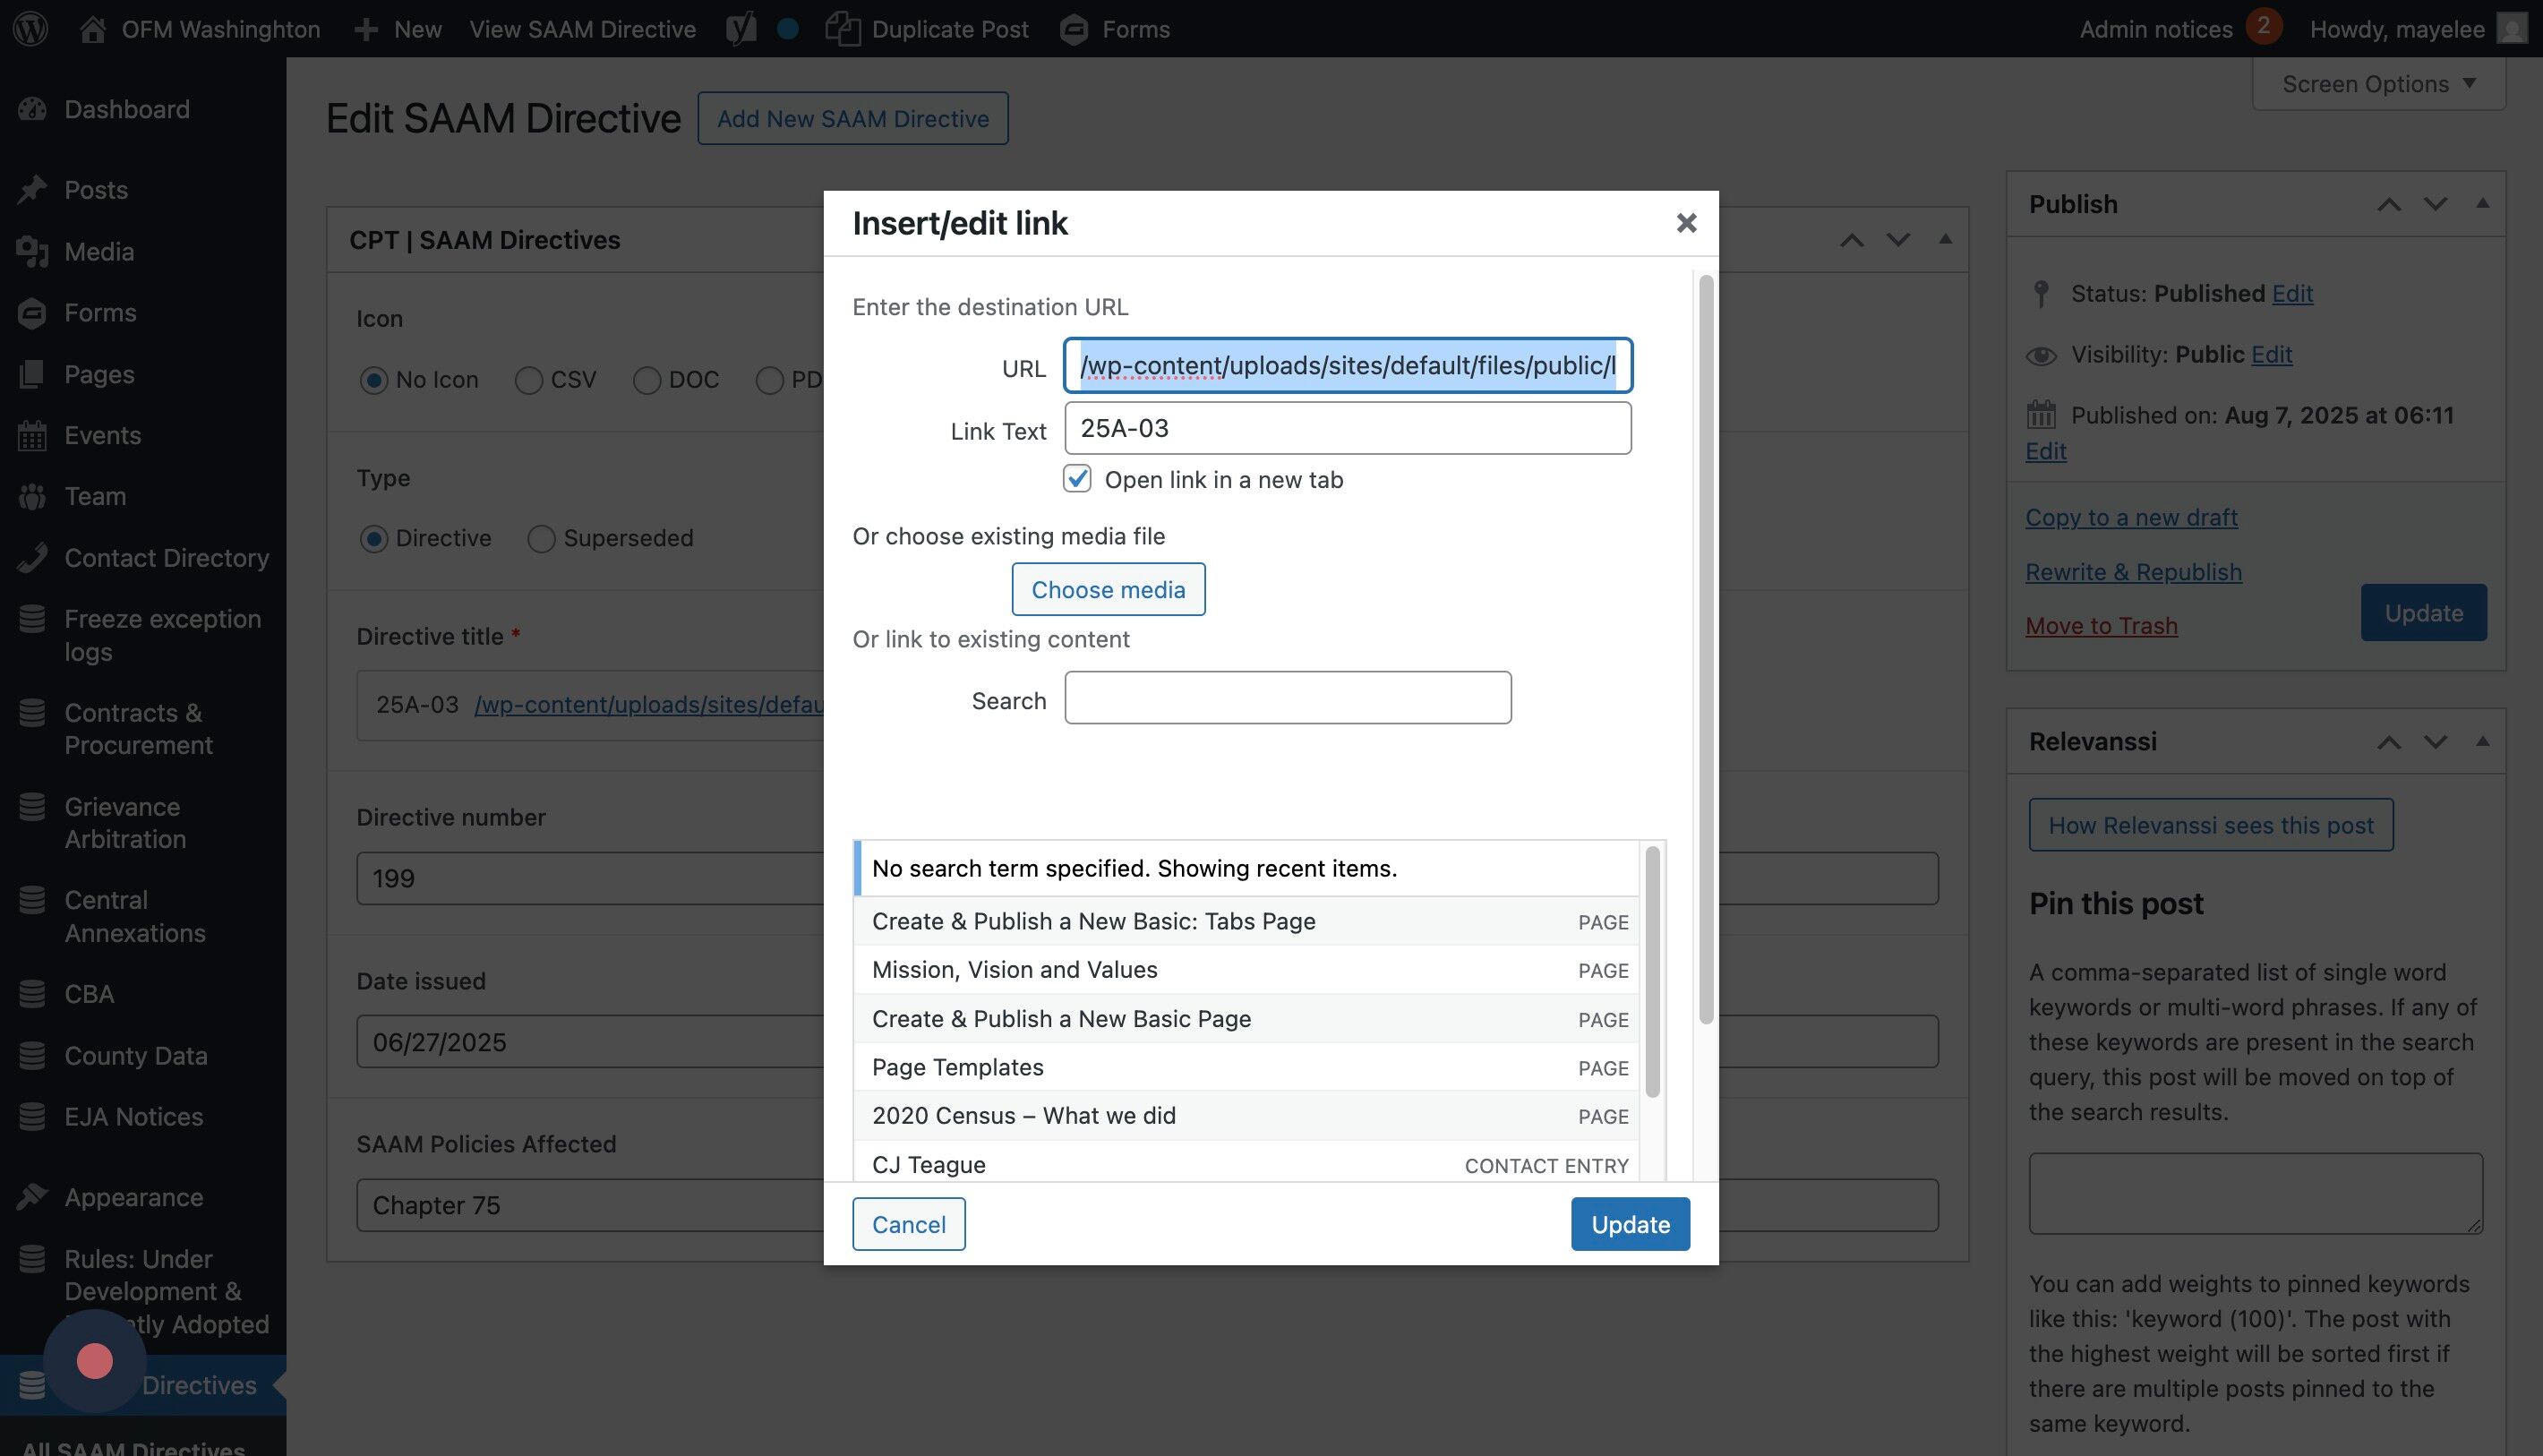Click the WordPress logo icon

pyautogui.click(x=30, y=28)
